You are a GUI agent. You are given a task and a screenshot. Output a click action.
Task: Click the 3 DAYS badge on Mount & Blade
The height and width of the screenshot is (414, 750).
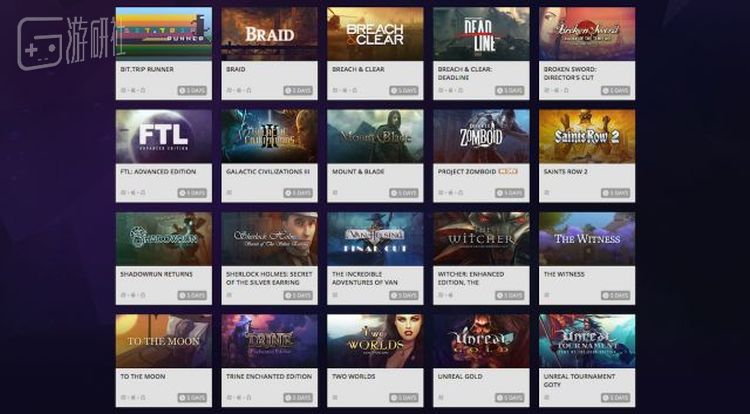pyautogui.click(x=404, y=193)
